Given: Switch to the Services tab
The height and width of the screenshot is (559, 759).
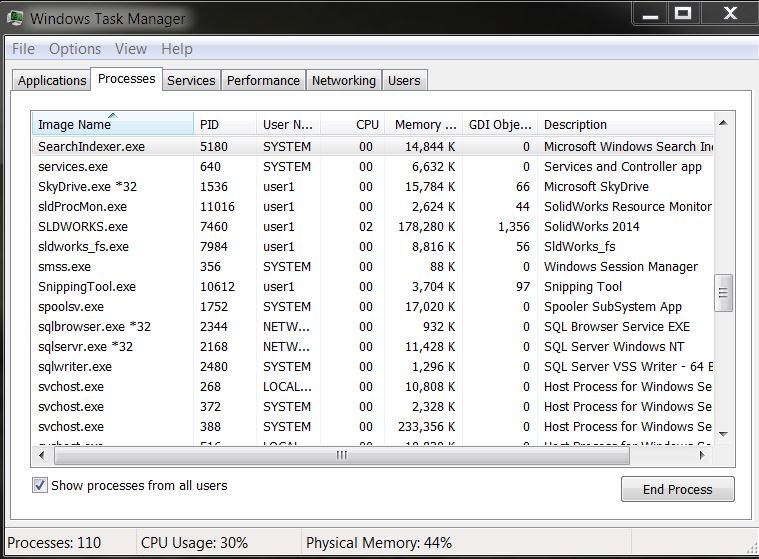Looking at the screenshot, I should pos(191,80).
